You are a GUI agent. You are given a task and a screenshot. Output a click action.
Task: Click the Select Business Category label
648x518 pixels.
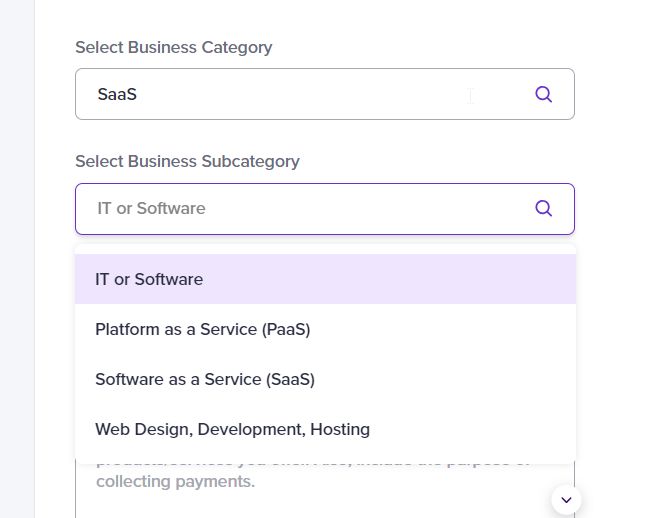click(173, 47)
